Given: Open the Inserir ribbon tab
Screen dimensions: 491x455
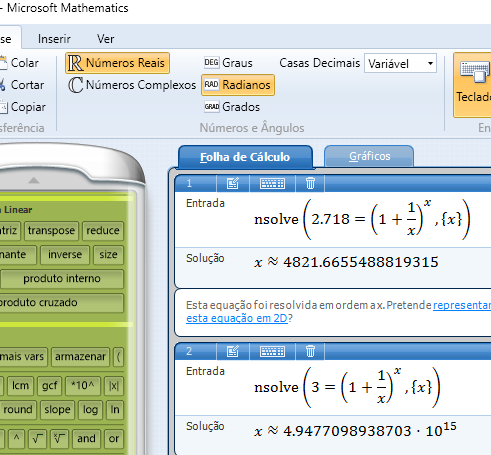Looking at the screenshot, I should click(x=54, y=39).
